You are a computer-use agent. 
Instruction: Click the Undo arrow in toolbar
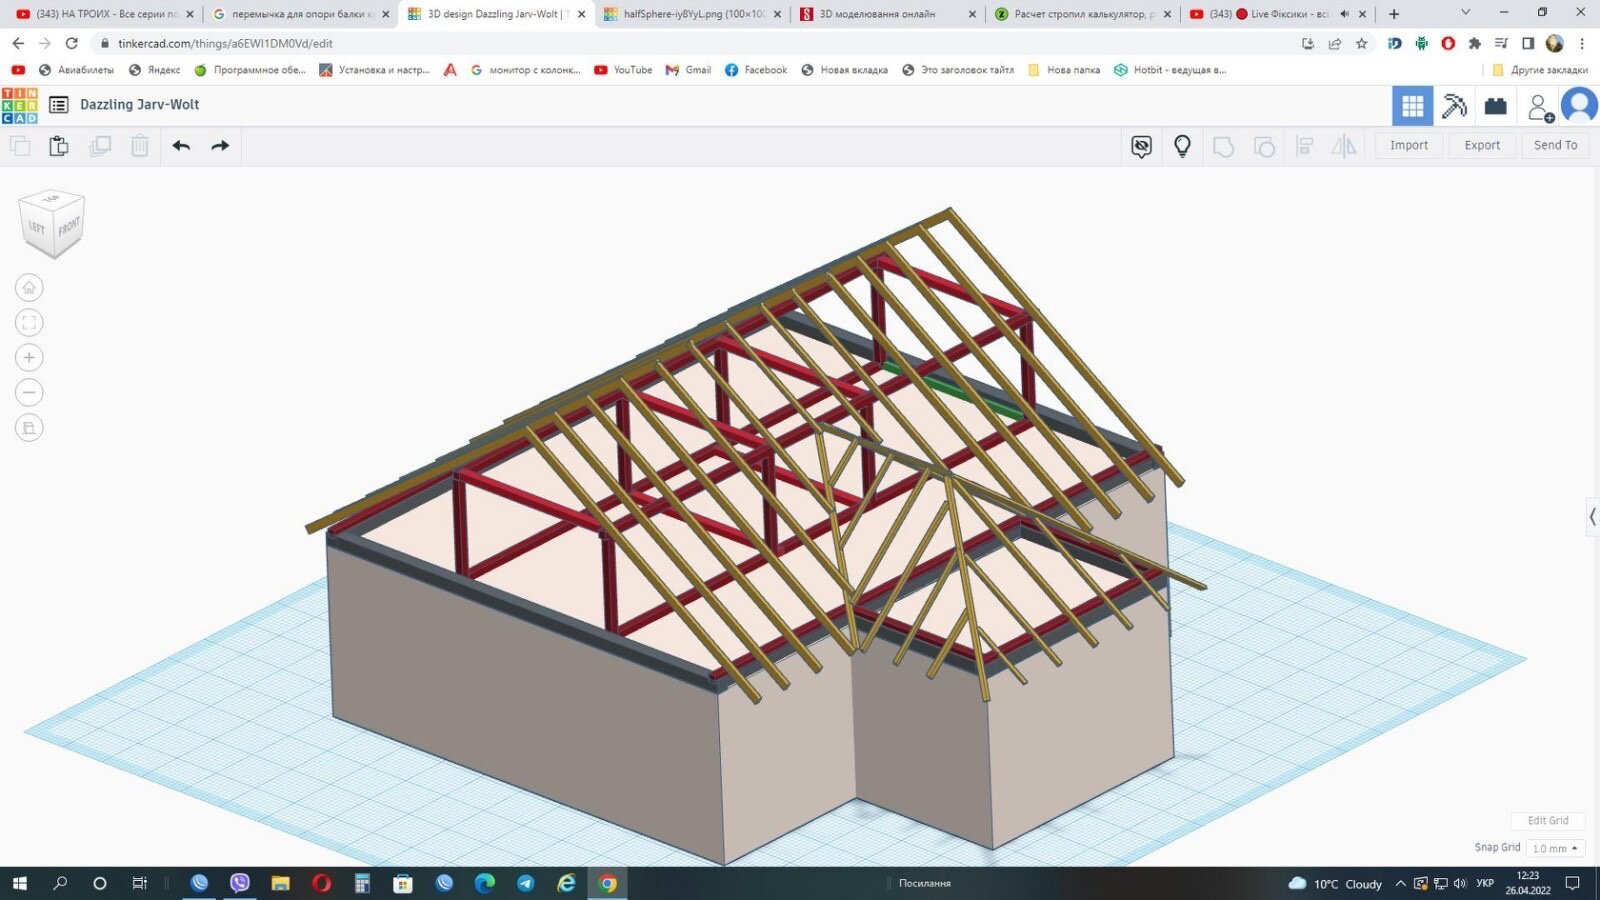(x=181, y=146)
